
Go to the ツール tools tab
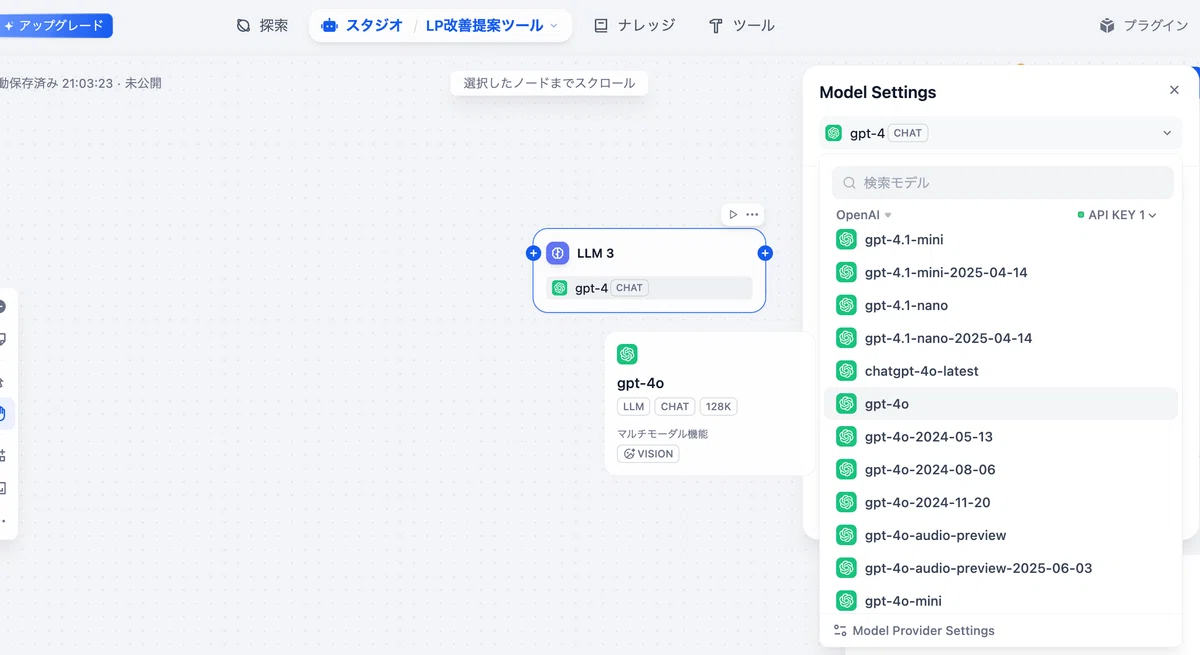pos(741,26)
